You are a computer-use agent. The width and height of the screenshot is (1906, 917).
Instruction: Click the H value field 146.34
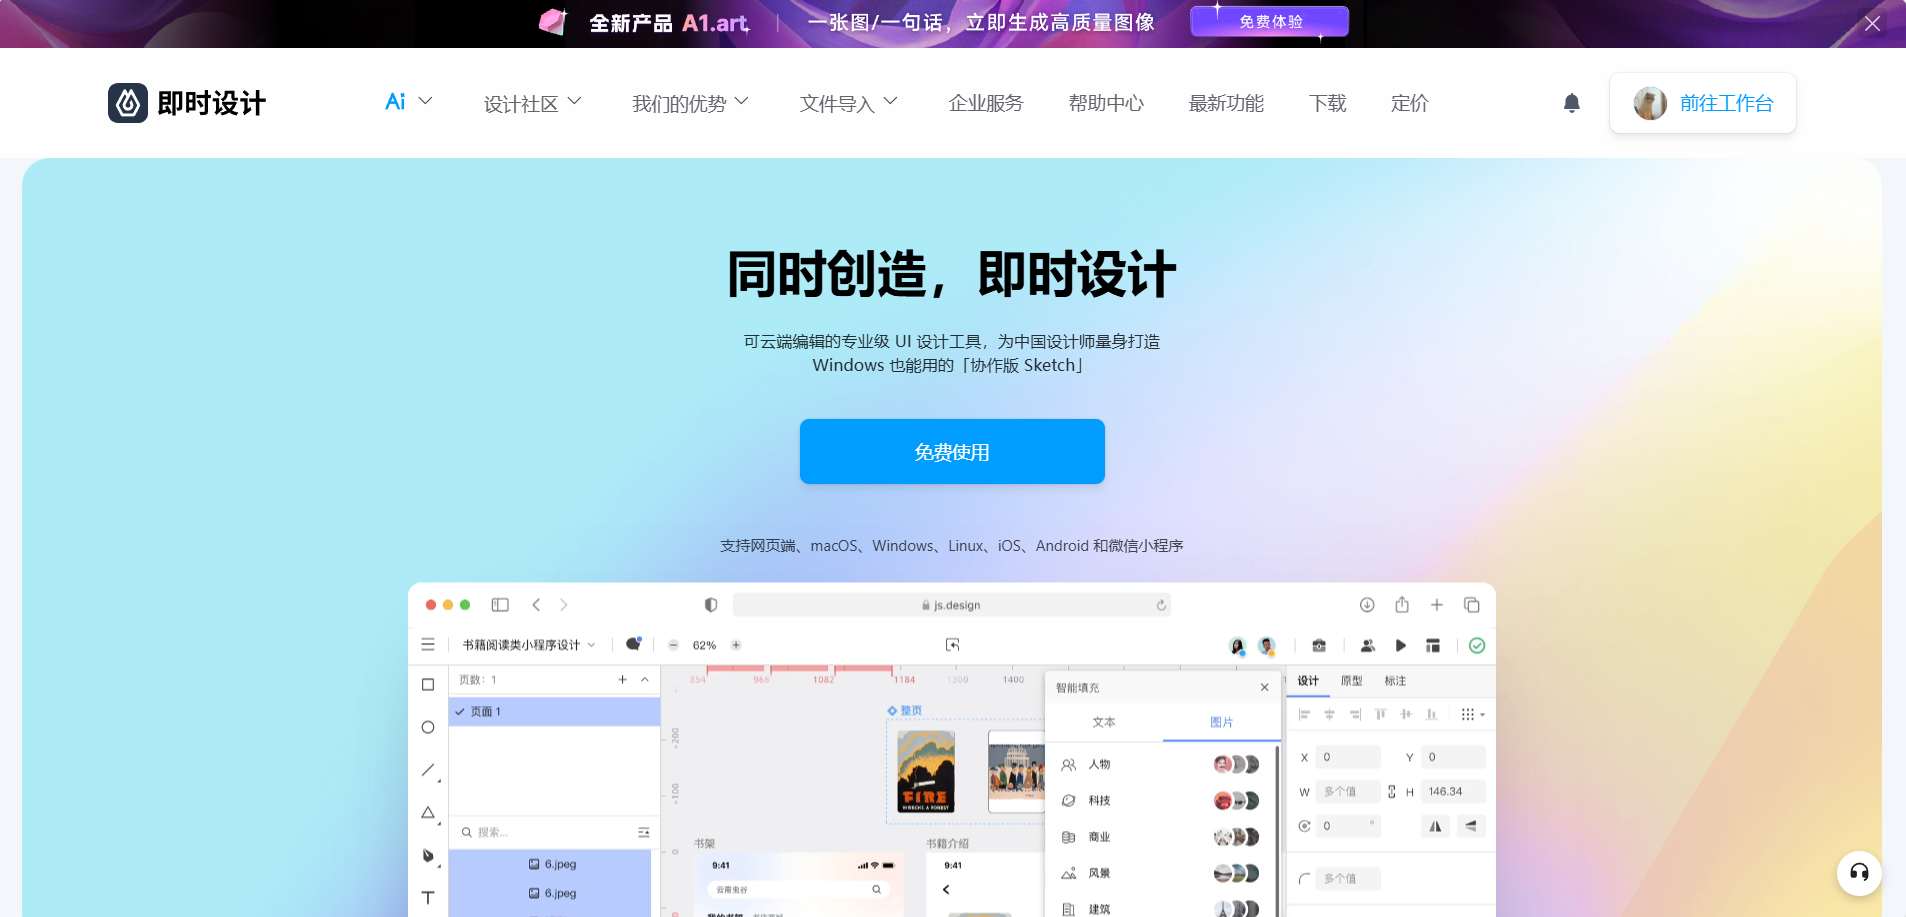coord(1453,791)
